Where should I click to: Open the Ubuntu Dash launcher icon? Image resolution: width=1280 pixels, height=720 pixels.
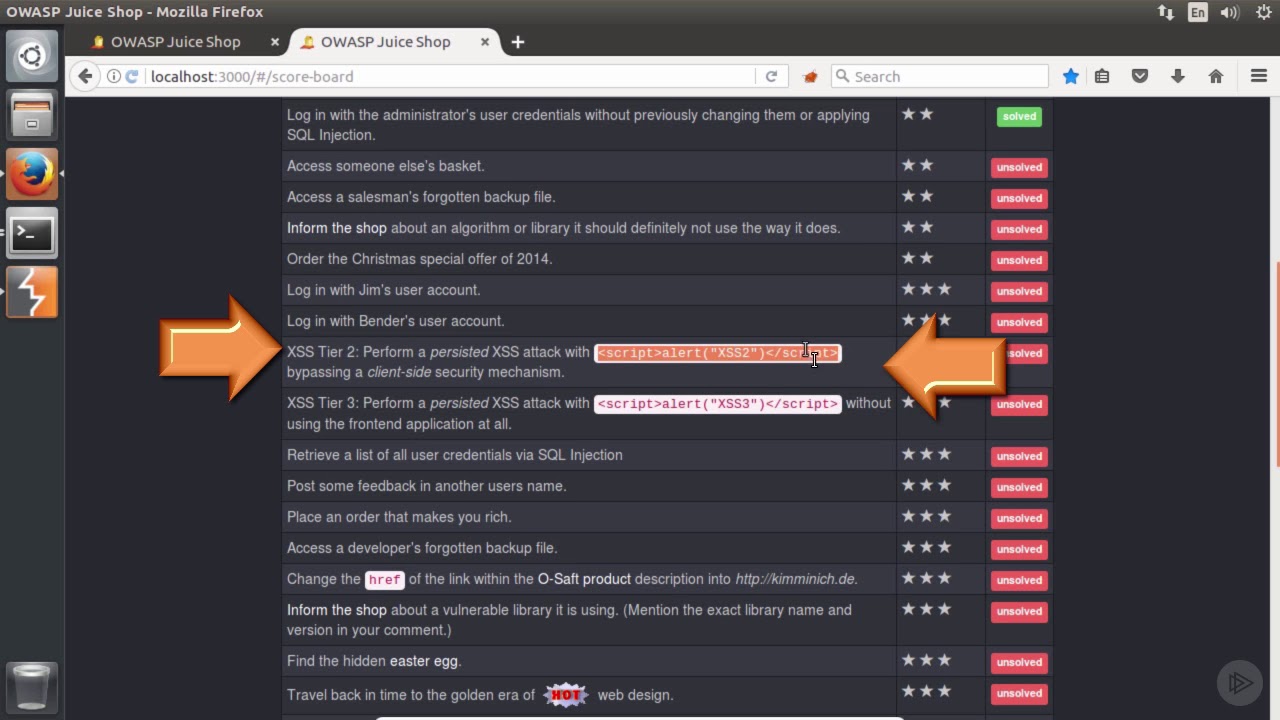(32, 56)
